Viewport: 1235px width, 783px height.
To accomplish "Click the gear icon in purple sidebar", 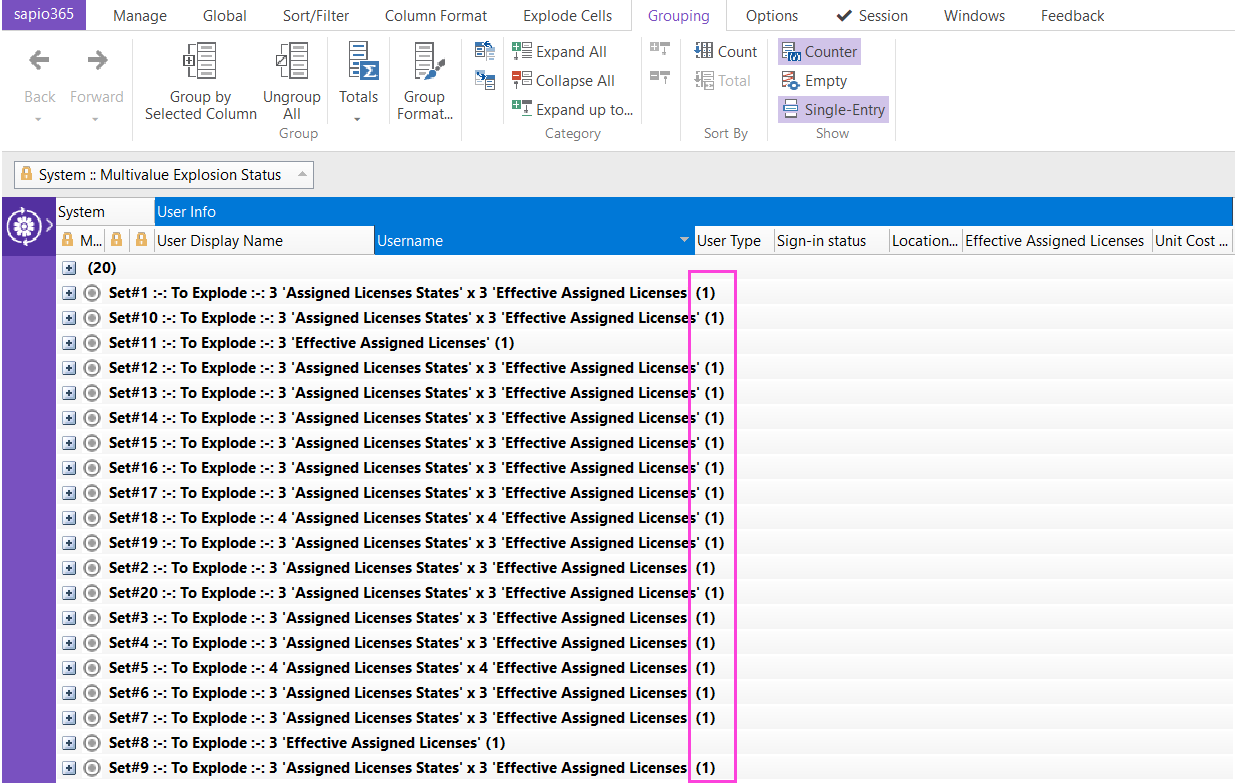I will pos(21,226).
